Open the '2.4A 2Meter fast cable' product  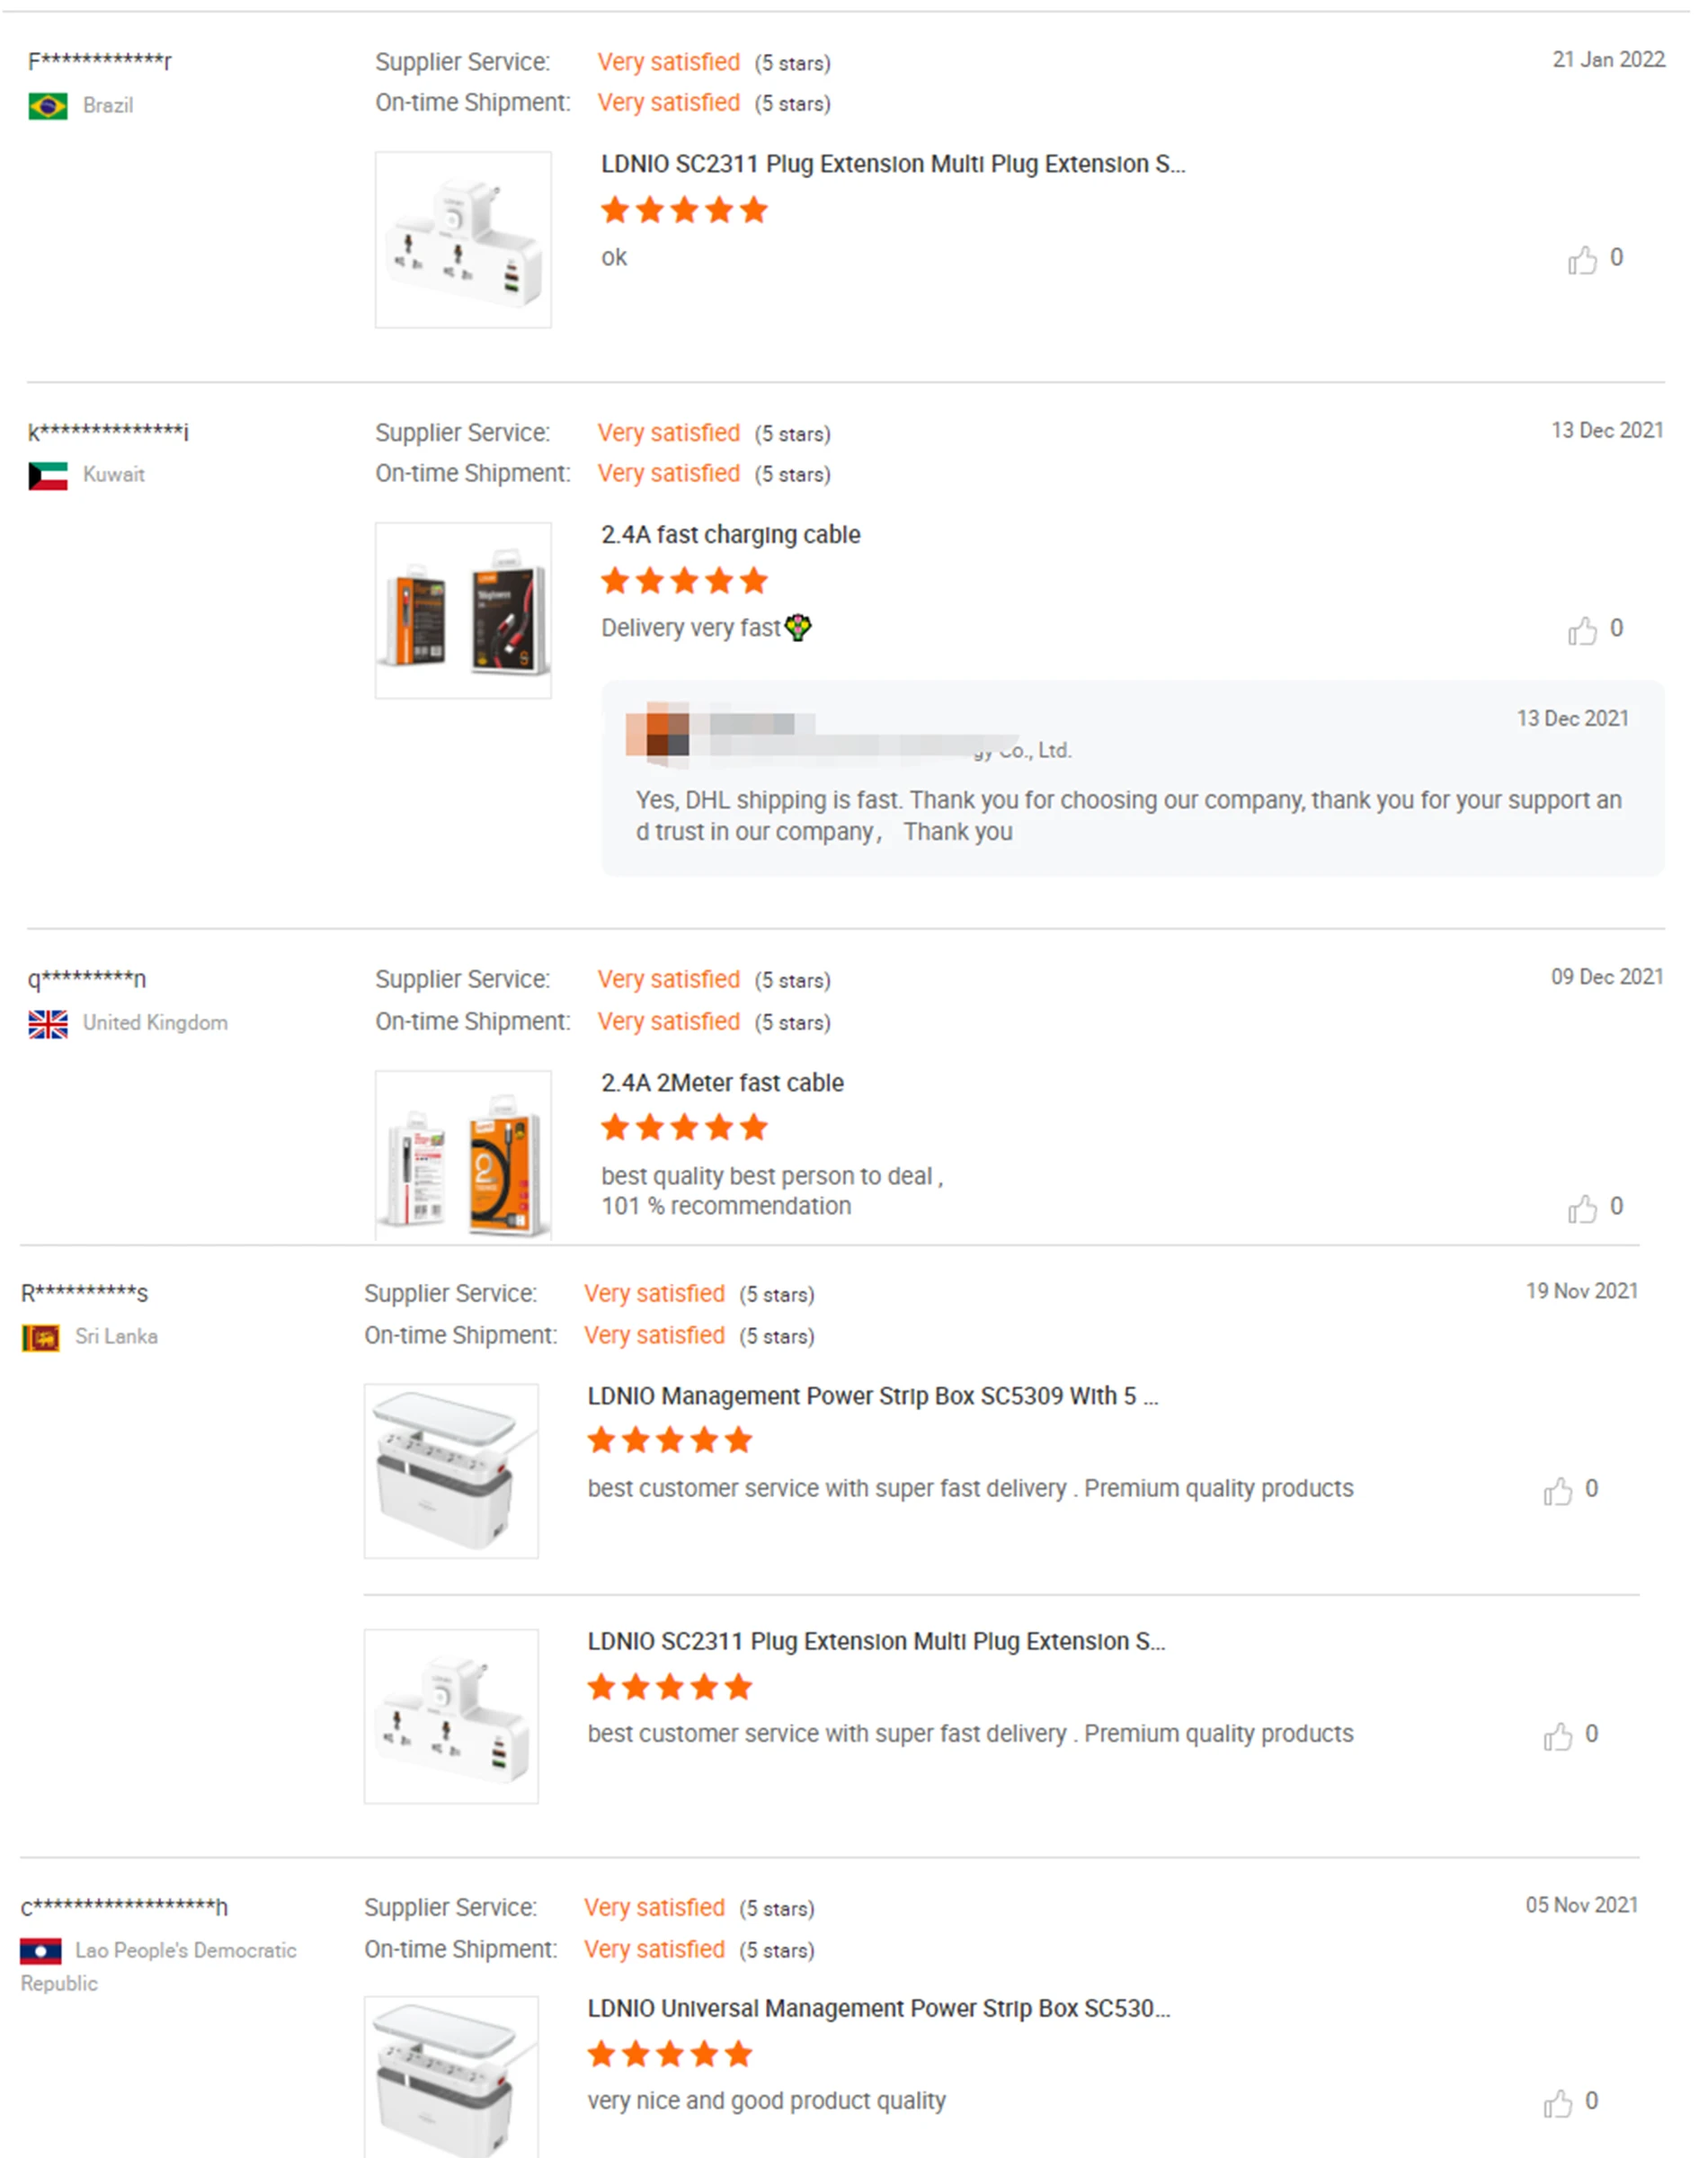pos(722,1083)
